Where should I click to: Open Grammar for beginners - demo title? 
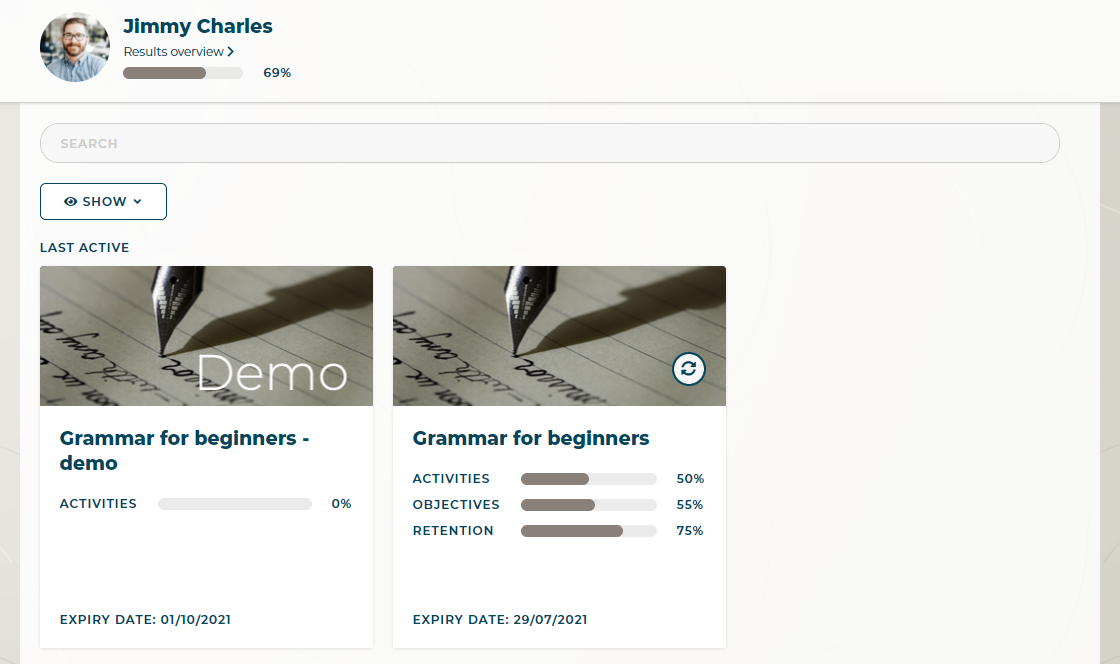coord(178,450)
